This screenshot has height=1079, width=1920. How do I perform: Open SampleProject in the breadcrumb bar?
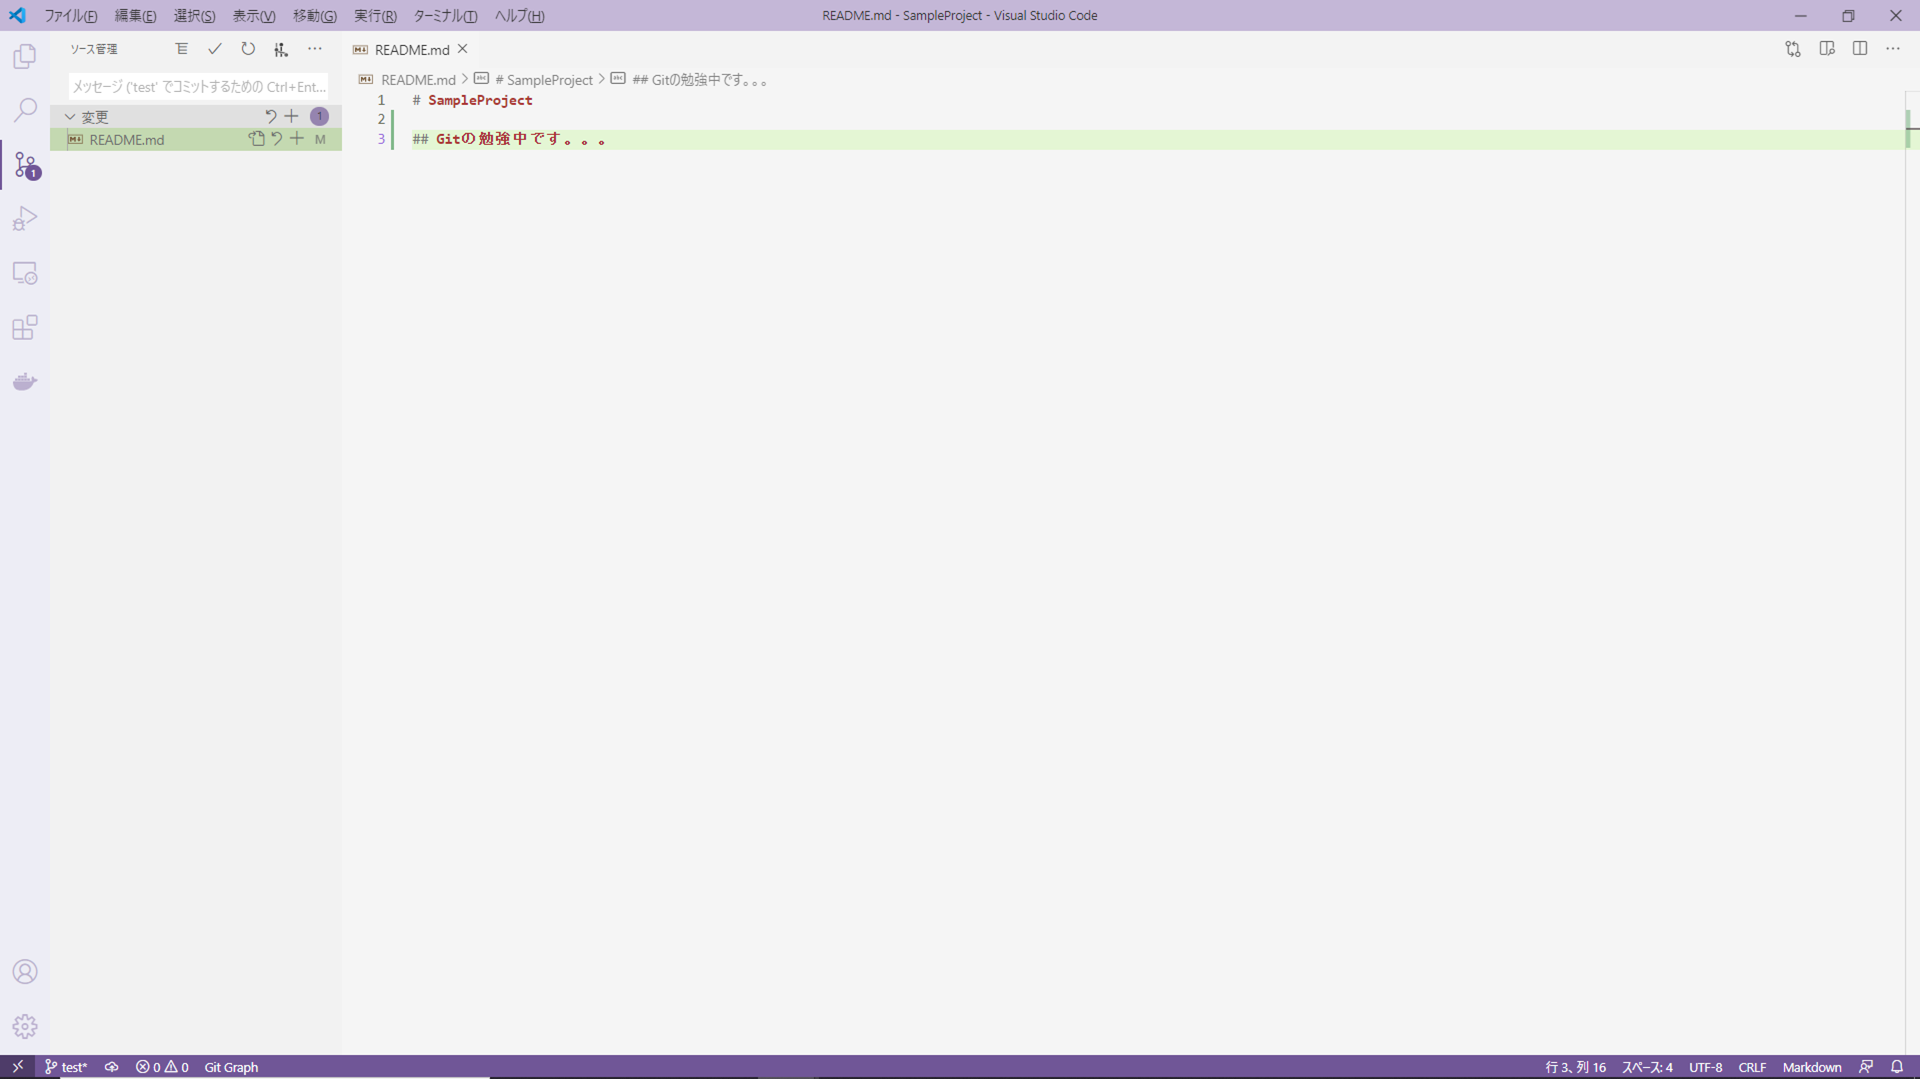tap(547, 79)
